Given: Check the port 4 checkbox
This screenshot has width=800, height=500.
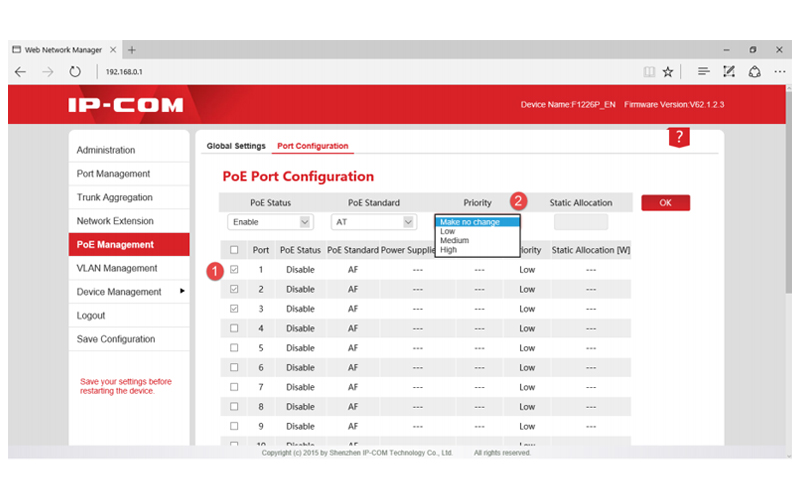Looking at the screenshot, I should click(234, 328).
